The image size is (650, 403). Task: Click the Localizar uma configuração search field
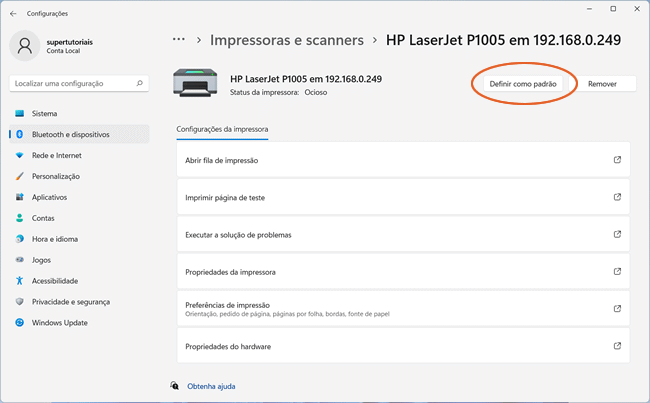75,86
